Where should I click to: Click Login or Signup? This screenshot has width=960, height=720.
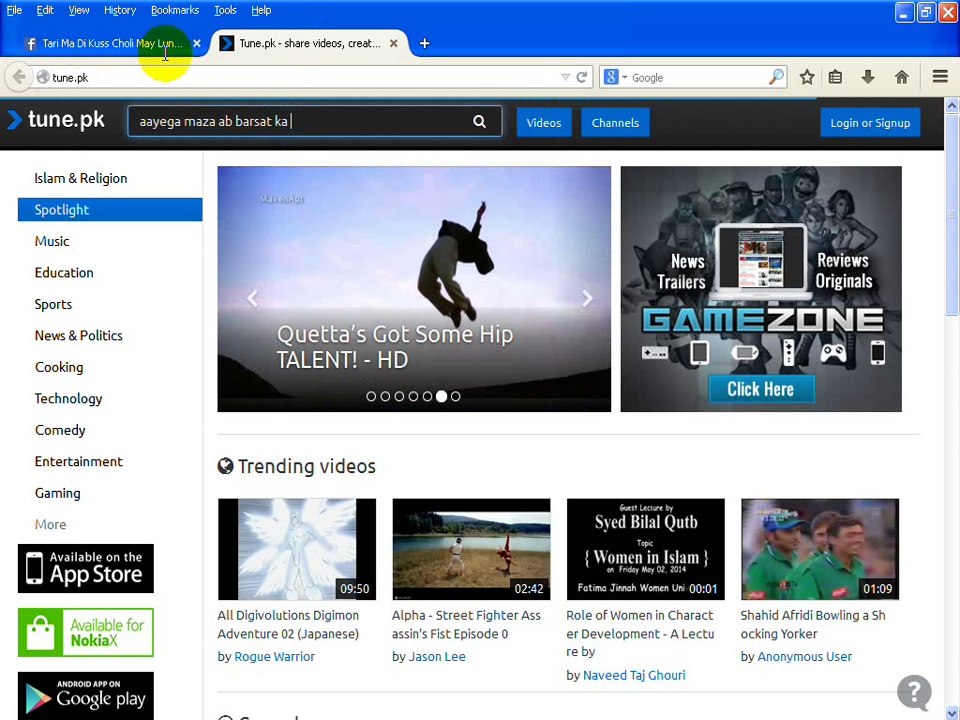[x=870, y=122]
